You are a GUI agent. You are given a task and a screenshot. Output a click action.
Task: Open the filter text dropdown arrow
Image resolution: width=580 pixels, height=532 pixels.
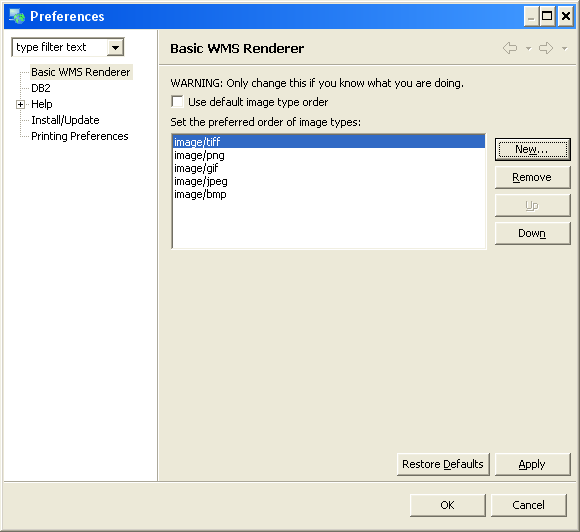pos(115,48)
